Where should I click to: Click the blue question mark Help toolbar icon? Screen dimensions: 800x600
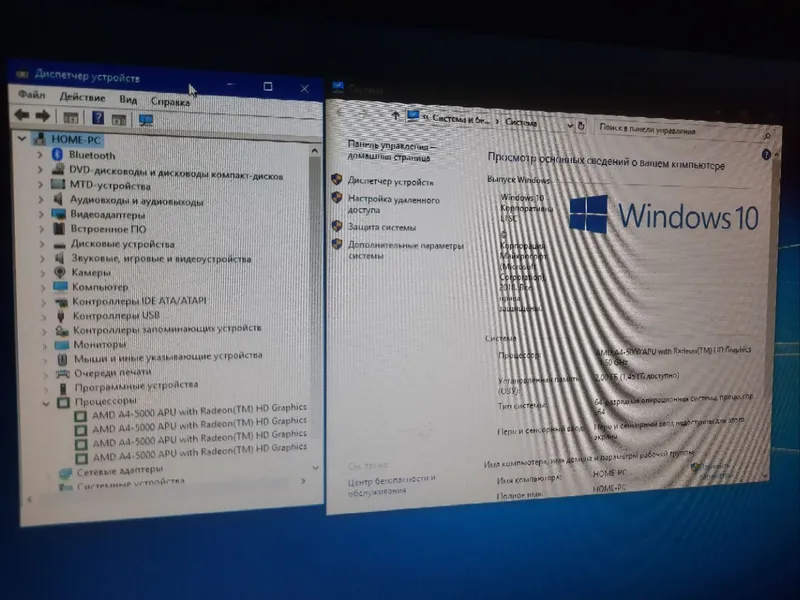tap(98, 118)
